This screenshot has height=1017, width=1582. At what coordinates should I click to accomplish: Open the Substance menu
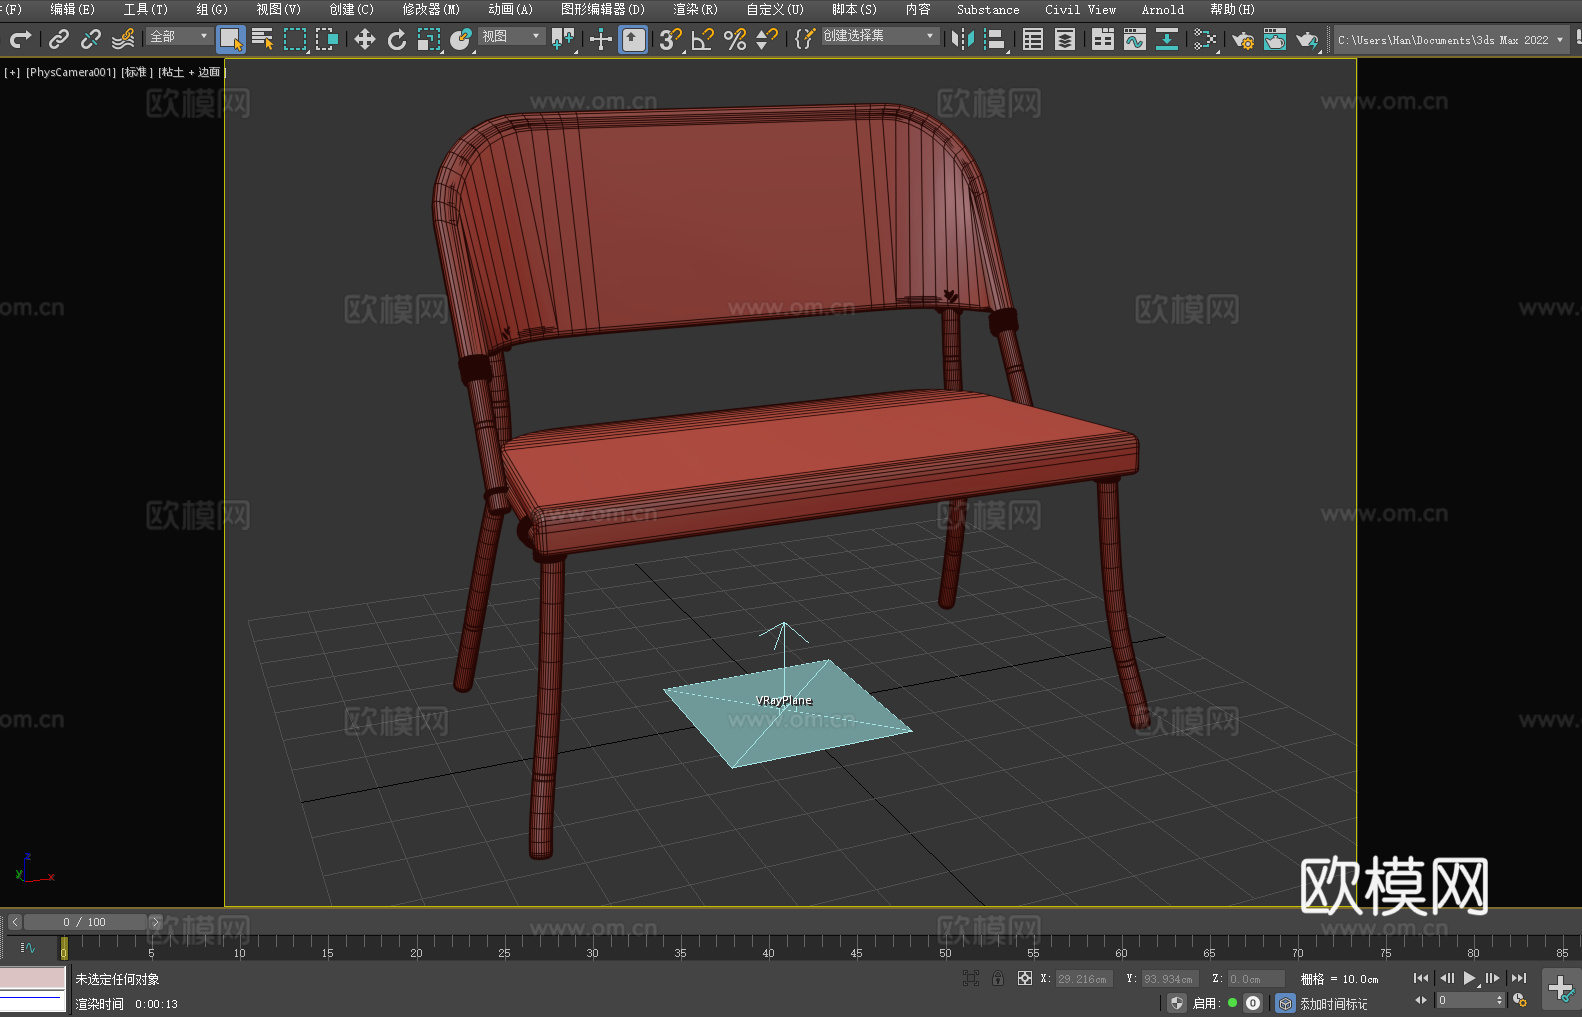988,9
